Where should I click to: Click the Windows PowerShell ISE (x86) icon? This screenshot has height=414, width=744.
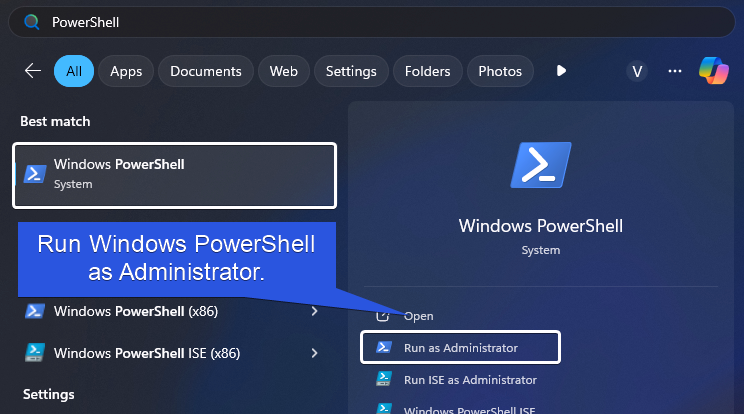[35, 353]
